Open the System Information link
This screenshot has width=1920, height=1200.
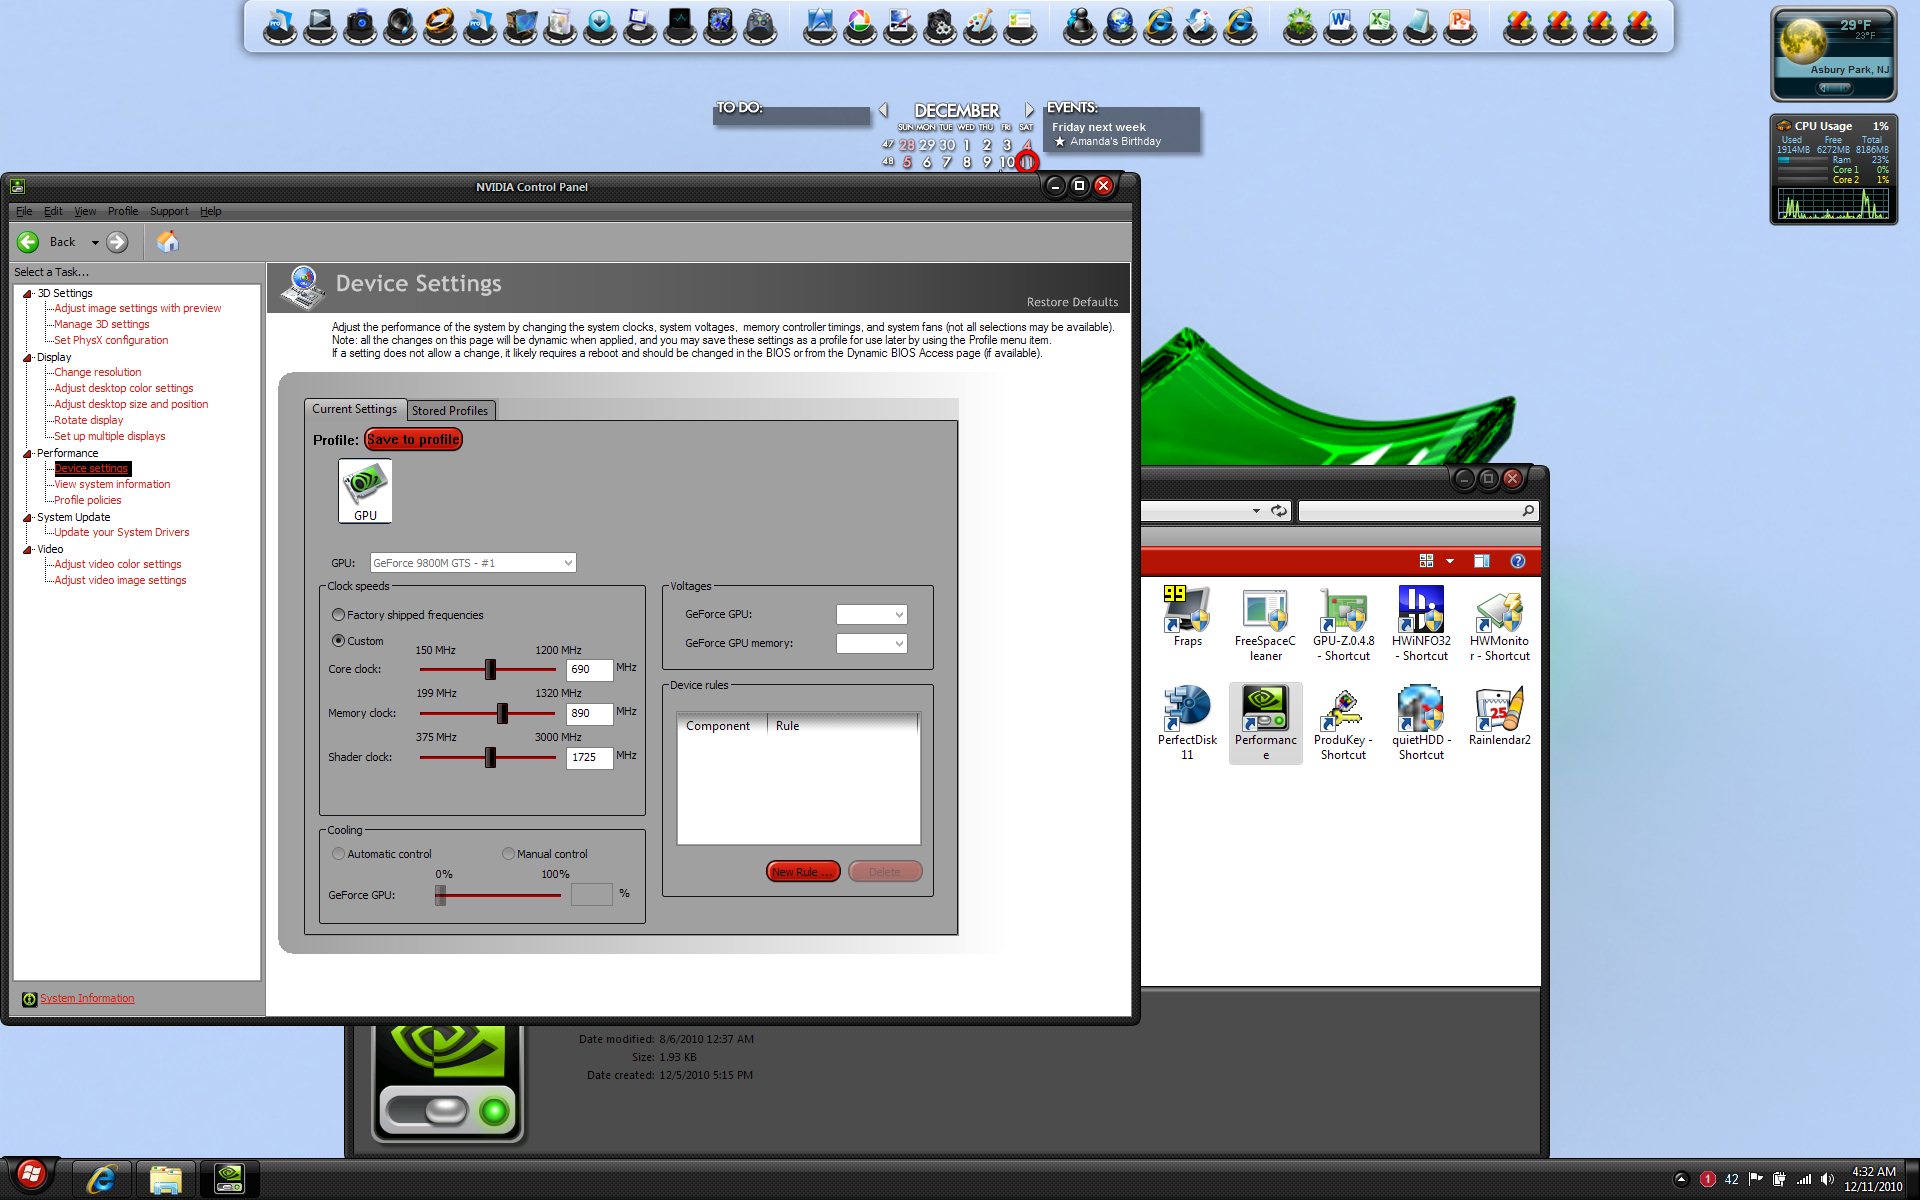(x=87, y=998)
